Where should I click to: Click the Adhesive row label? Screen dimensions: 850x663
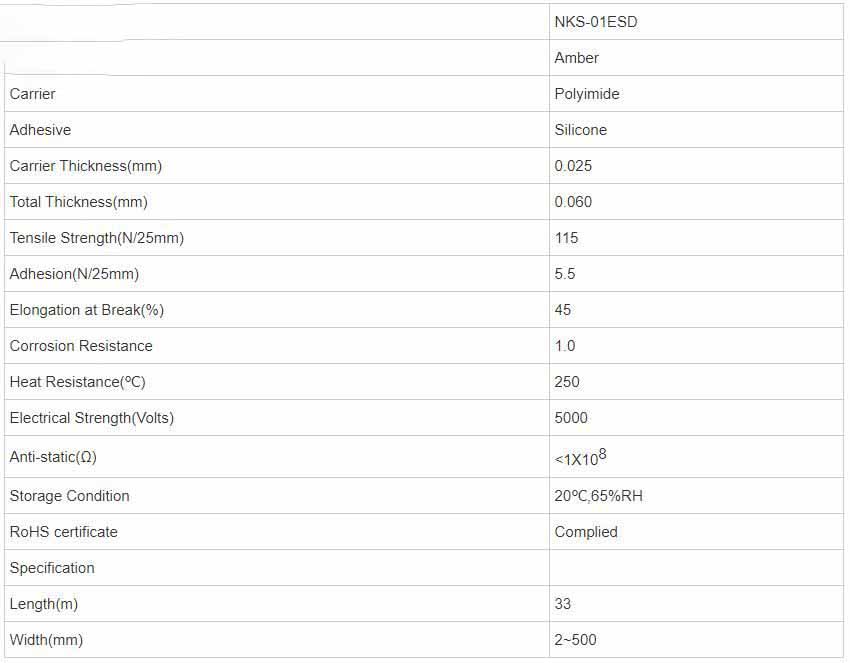pyautogui.click(x=40, y=130)
